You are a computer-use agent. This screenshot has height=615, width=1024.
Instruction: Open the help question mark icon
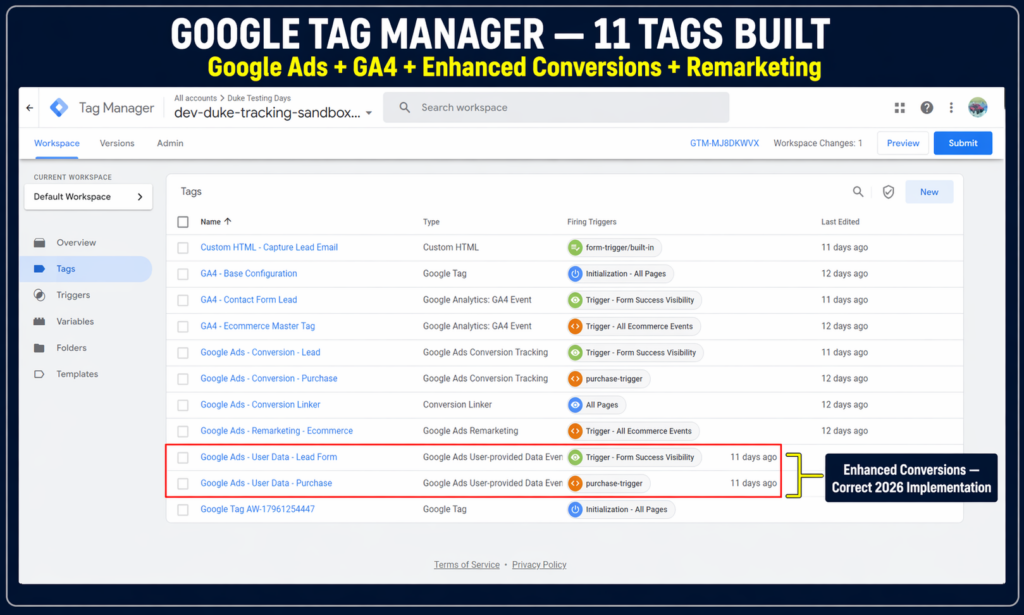926,108
